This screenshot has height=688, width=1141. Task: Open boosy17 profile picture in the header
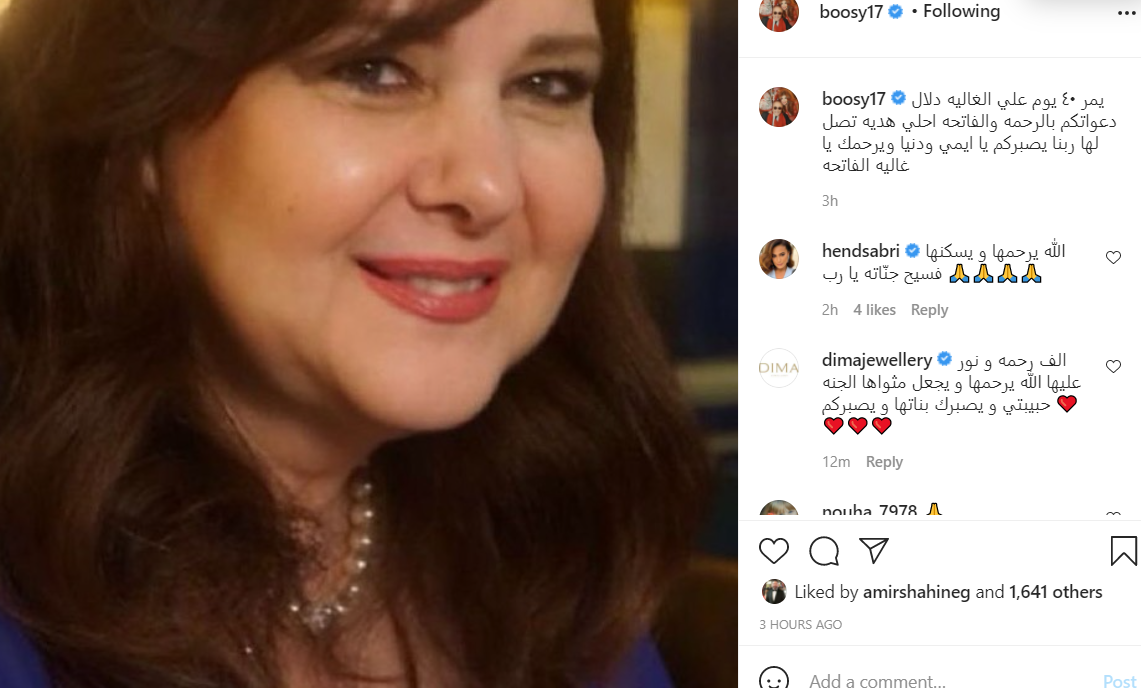[x=779, y=13]
